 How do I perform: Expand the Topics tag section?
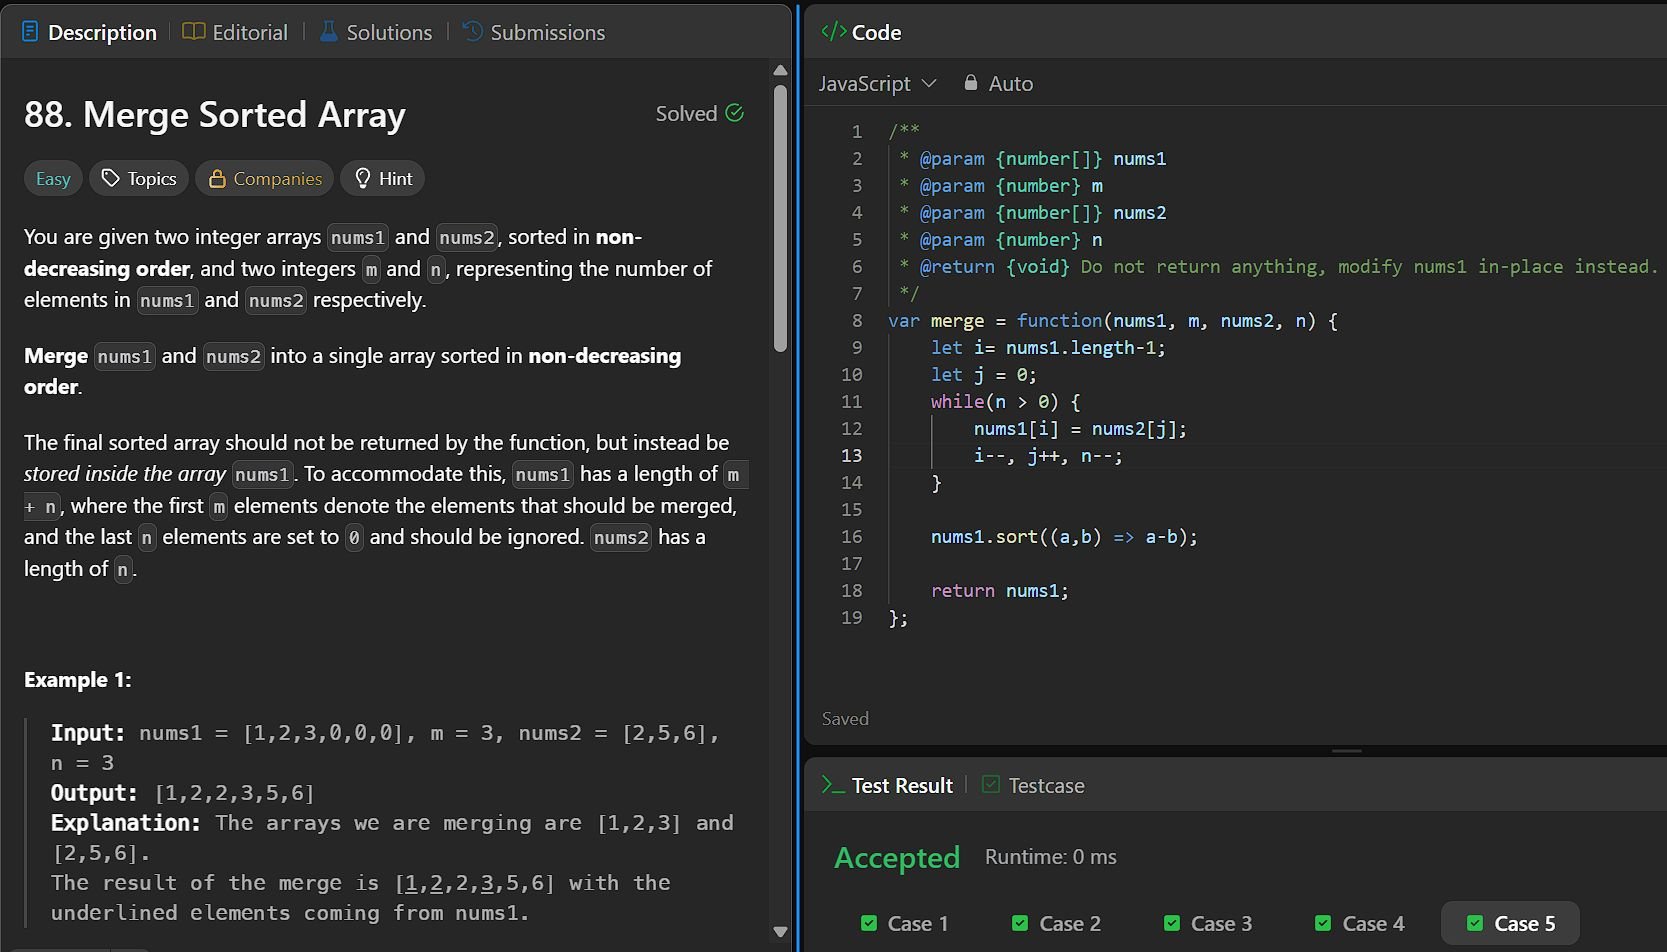pos(139,178)
